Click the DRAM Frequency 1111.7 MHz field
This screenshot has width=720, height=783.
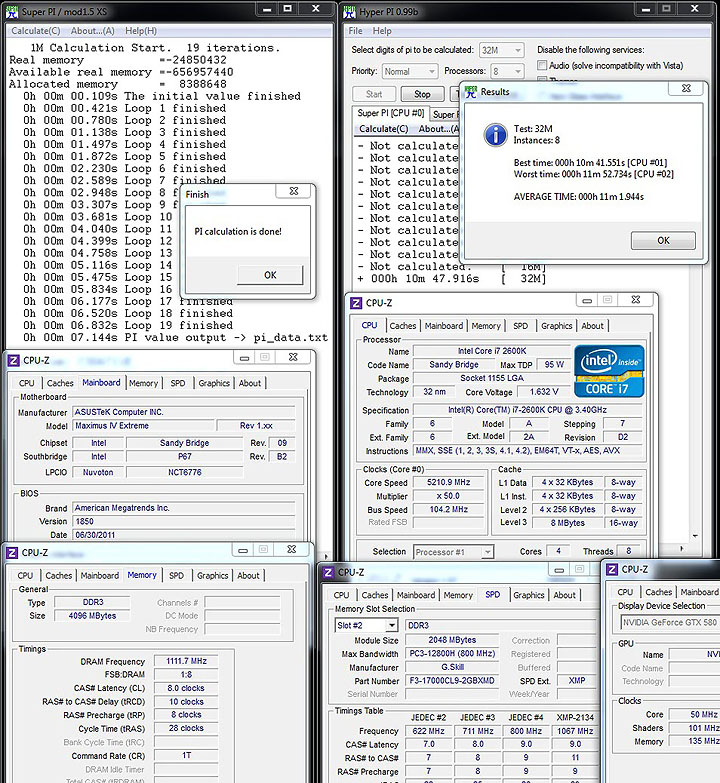click(x=186, y=661)
